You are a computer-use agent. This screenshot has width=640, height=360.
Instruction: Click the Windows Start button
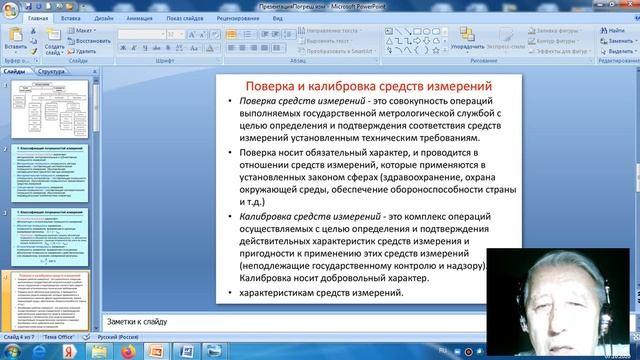click(12, 351)
